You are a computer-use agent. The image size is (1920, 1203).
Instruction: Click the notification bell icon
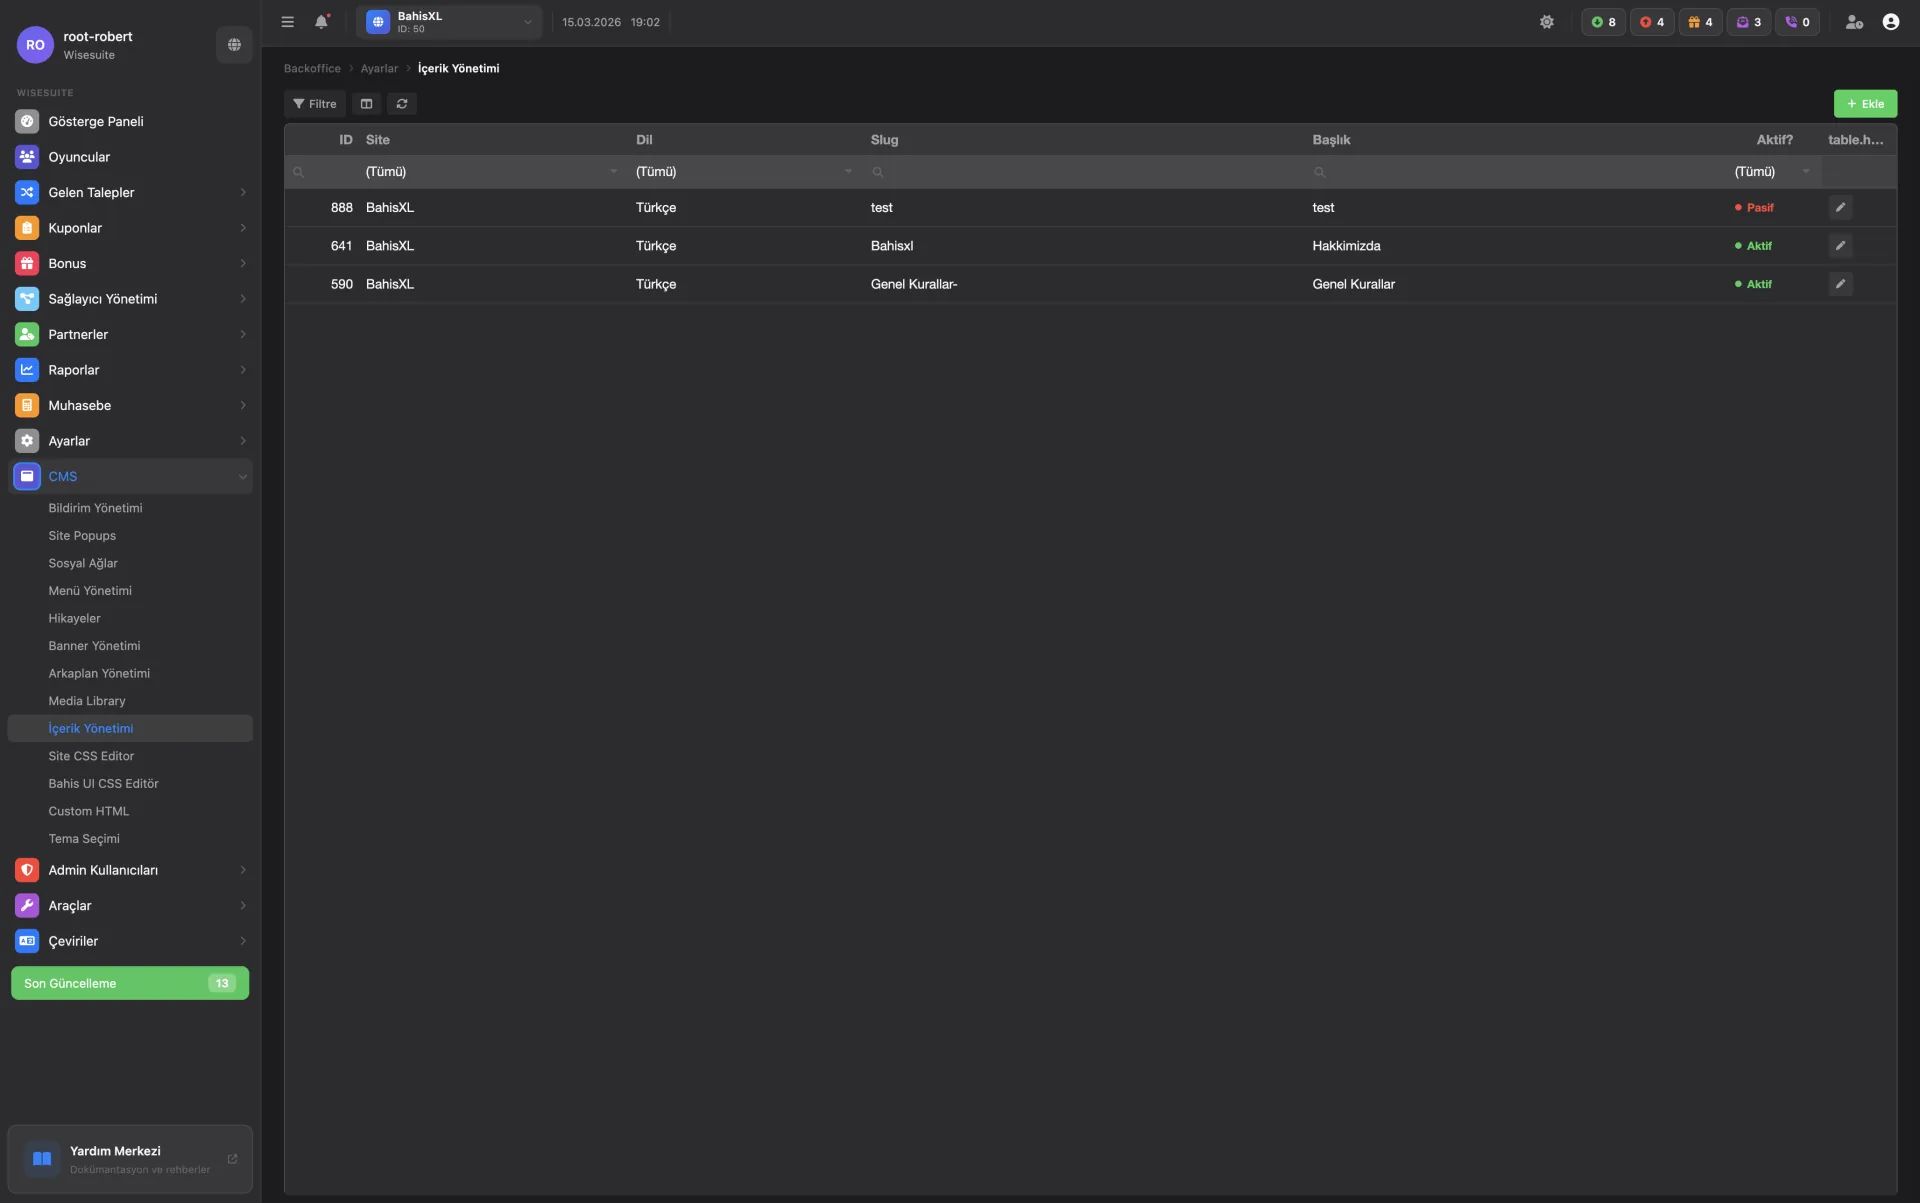pos(321,22)
